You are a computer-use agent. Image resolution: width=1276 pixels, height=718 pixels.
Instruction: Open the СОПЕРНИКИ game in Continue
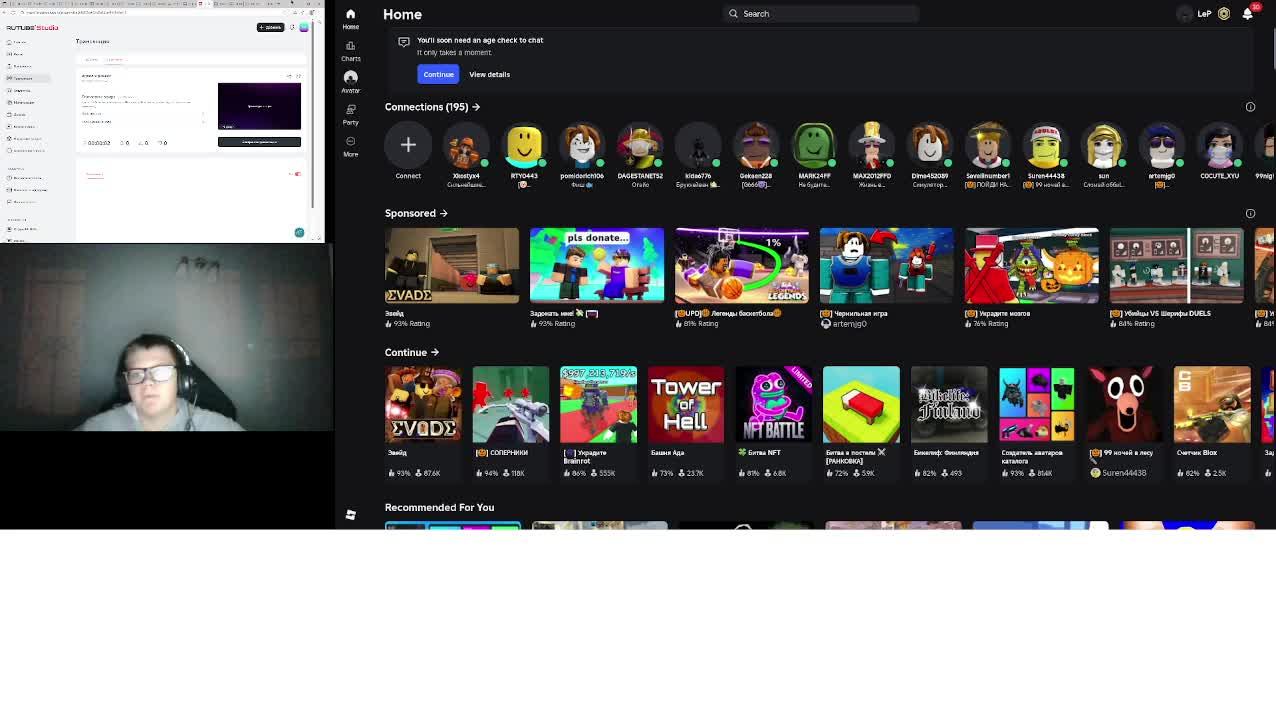(x=511, y=404)
